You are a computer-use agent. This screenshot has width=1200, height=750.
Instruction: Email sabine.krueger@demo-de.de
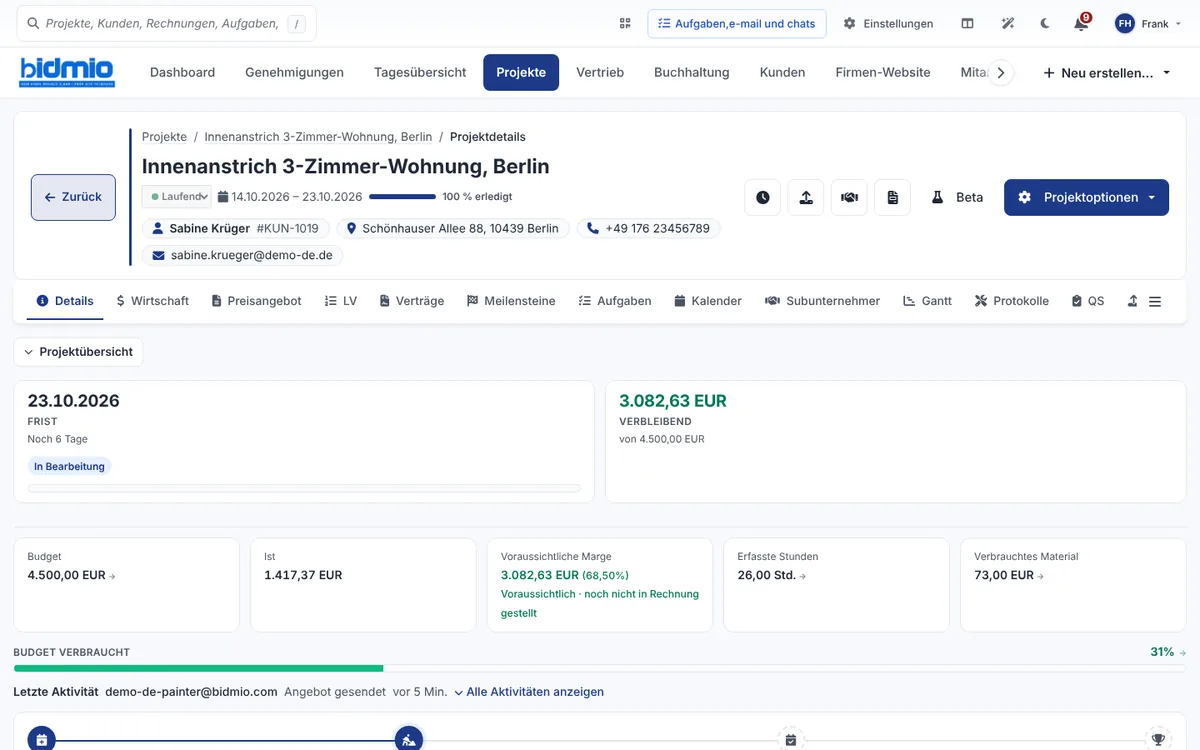242,256
